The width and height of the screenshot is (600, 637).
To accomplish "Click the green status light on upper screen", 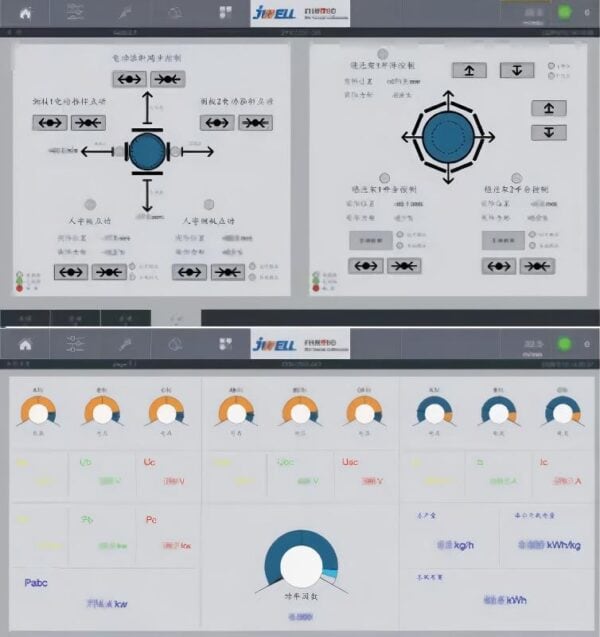I will coord(564,12).
